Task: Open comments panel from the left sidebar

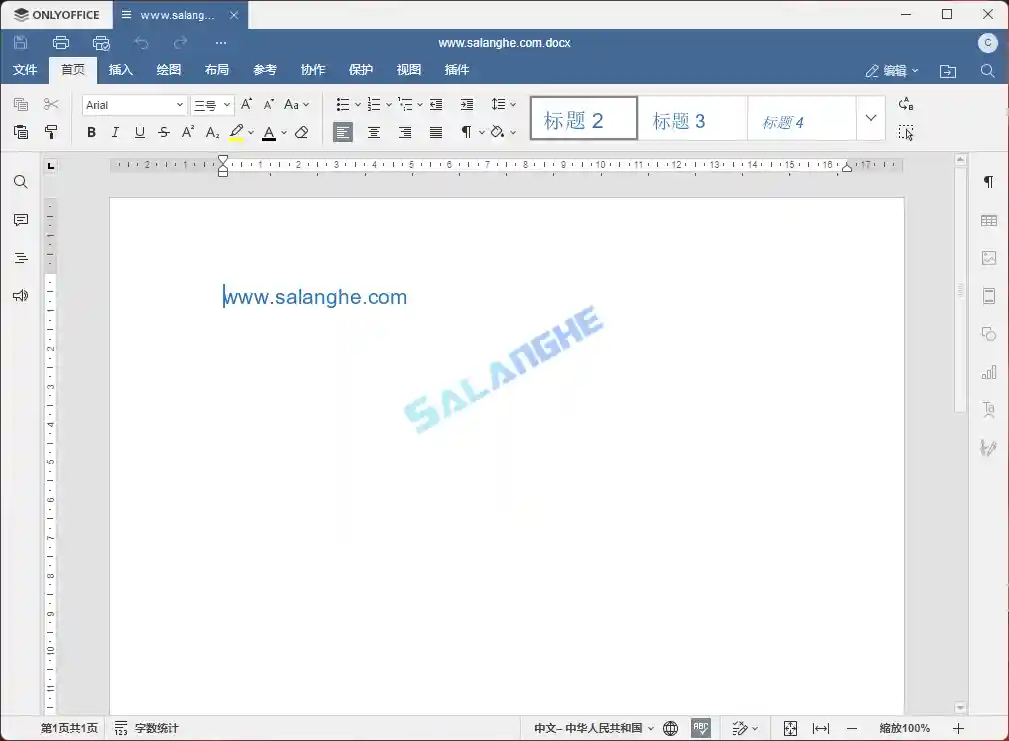Action: click(20, 220)
